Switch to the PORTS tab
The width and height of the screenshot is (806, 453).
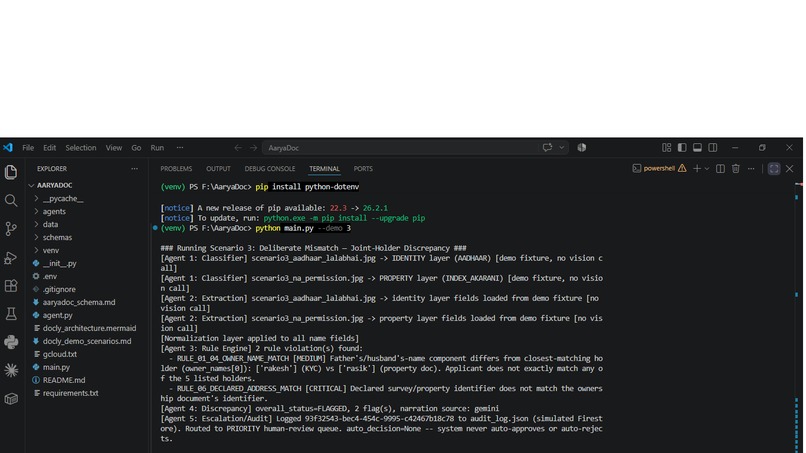click(363, 169)
